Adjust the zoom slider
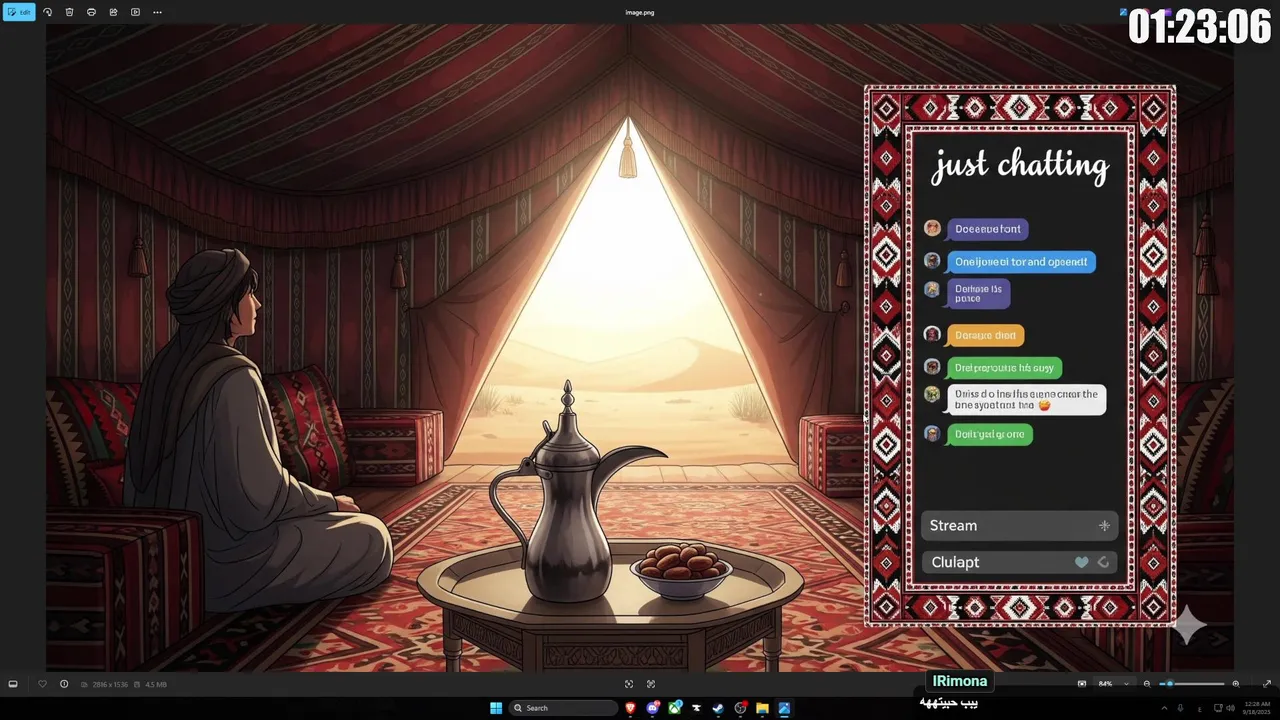Image resolution: width=1280 pixels, height=720 pixels. (1193, 684)
